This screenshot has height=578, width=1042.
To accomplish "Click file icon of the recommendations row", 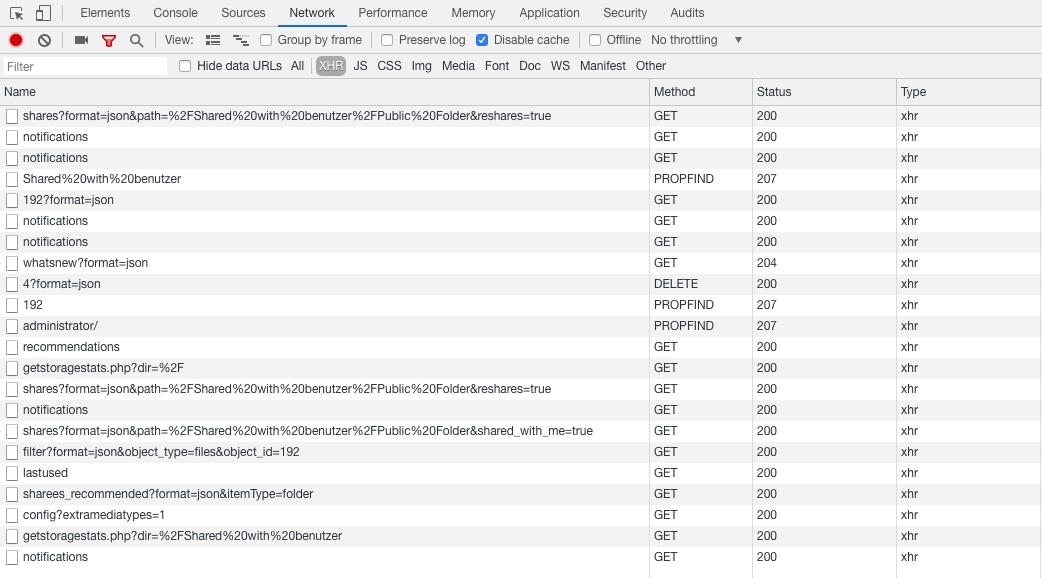I will coord(12,347).
